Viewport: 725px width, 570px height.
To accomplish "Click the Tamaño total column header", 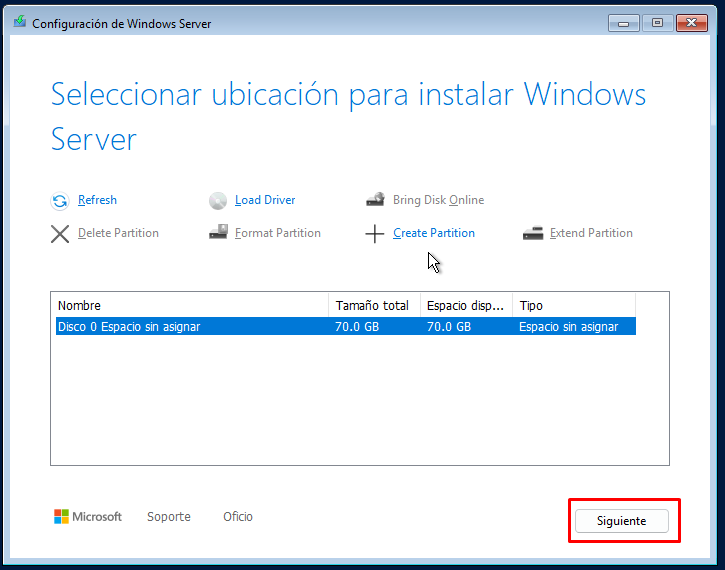I will coord(375,305).
